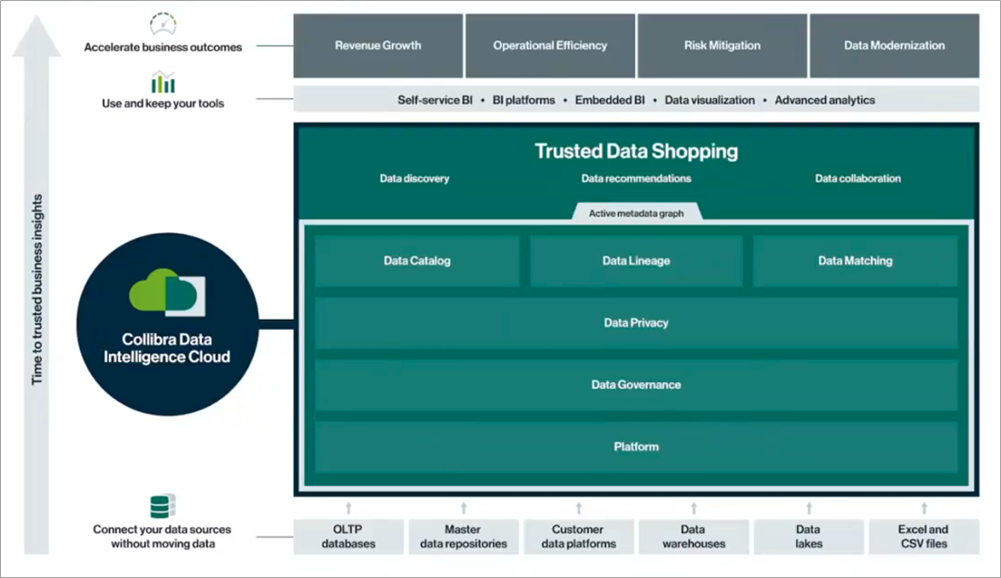Click the up arrow above OLTP databases

349,508
